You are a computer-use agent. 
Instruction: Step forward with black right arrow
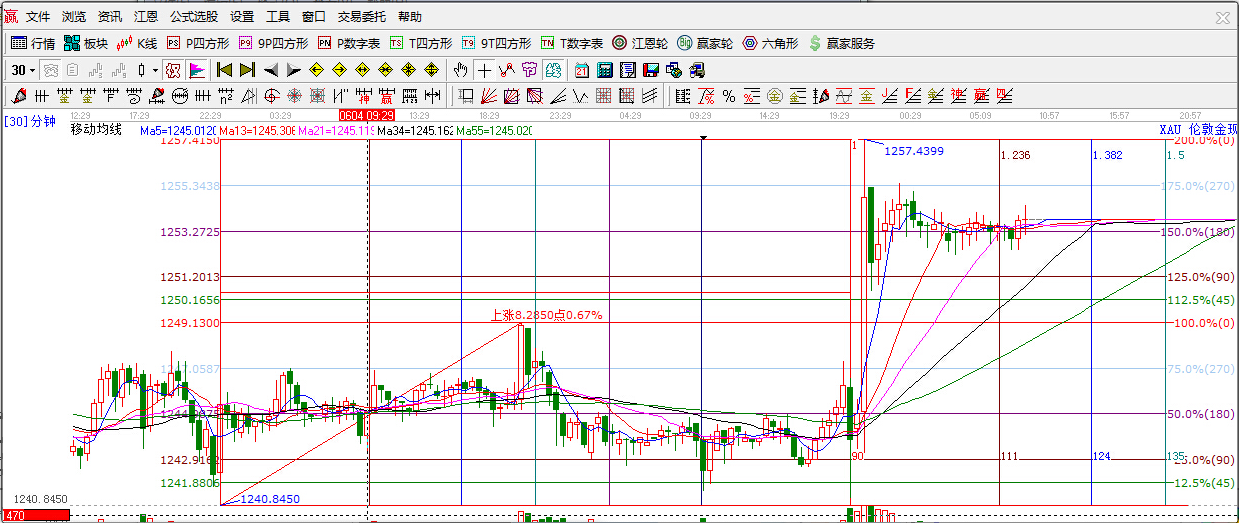pos(293,70)
